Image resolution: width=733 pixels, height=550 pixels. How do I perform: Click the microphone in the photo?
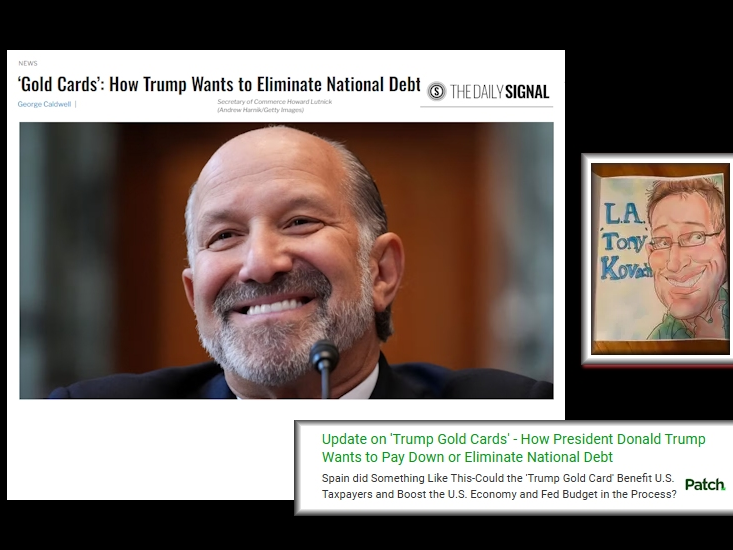324,368
